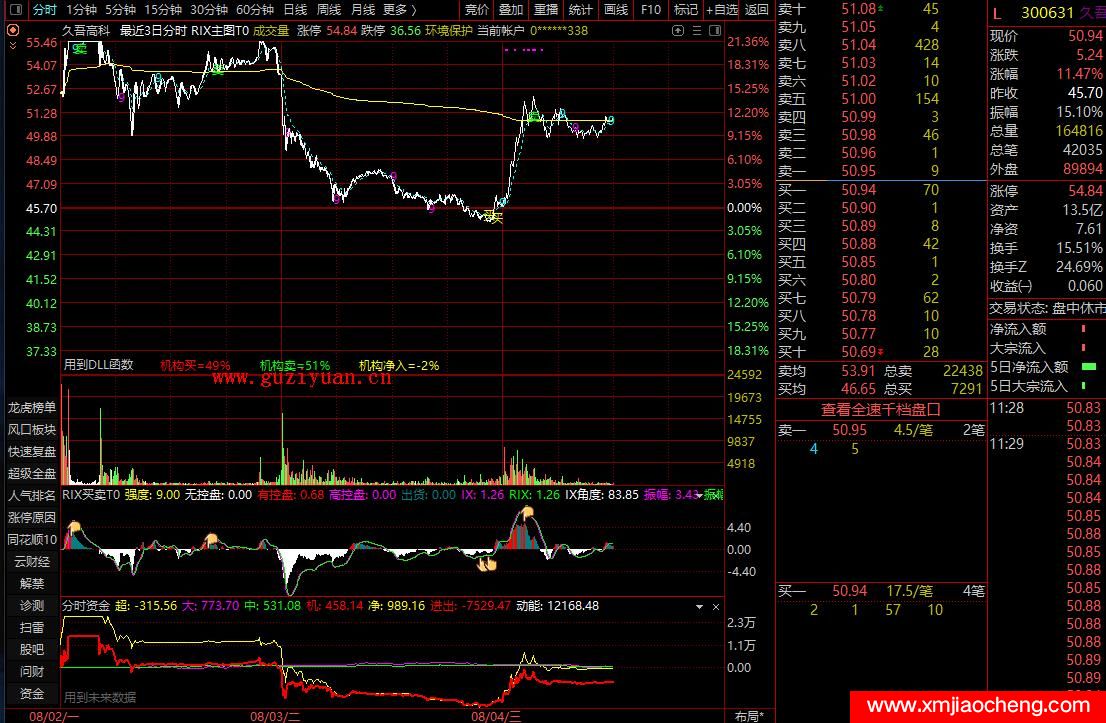Viewport: 1106px width, 723px height.
Task: Expand the double-chevron below the target icon
Action: tap(12, 46)
